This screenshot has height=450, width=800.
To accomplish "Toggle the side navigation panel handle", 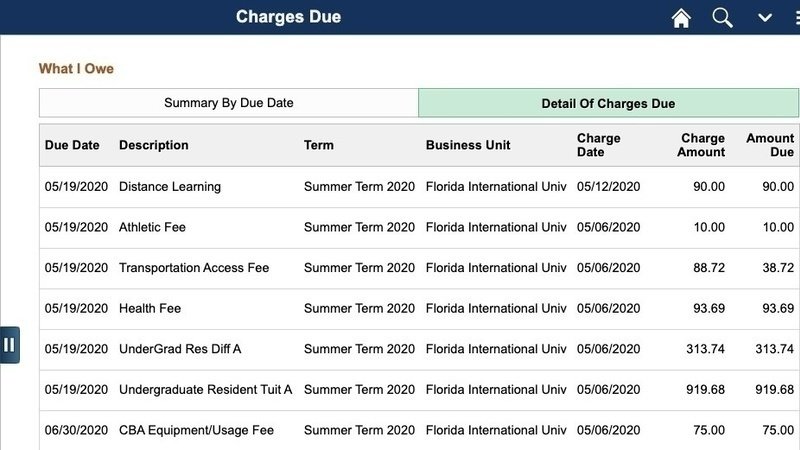I will pyautogui.click(x=10, y=345).
